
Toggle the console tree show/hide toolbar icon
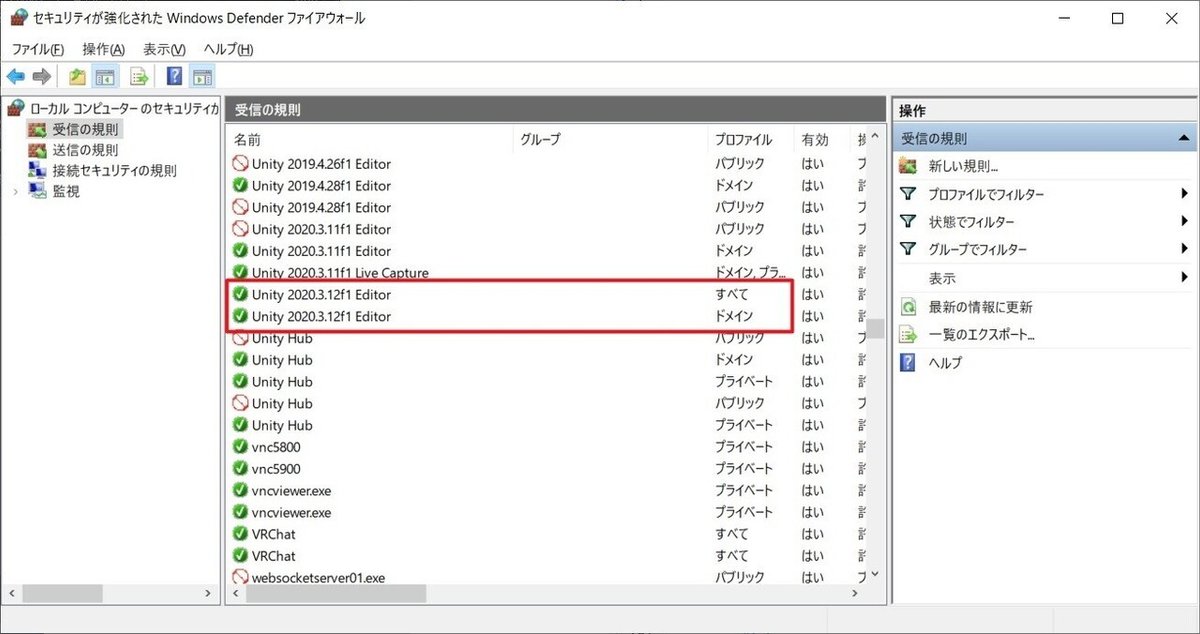point(105,76)
